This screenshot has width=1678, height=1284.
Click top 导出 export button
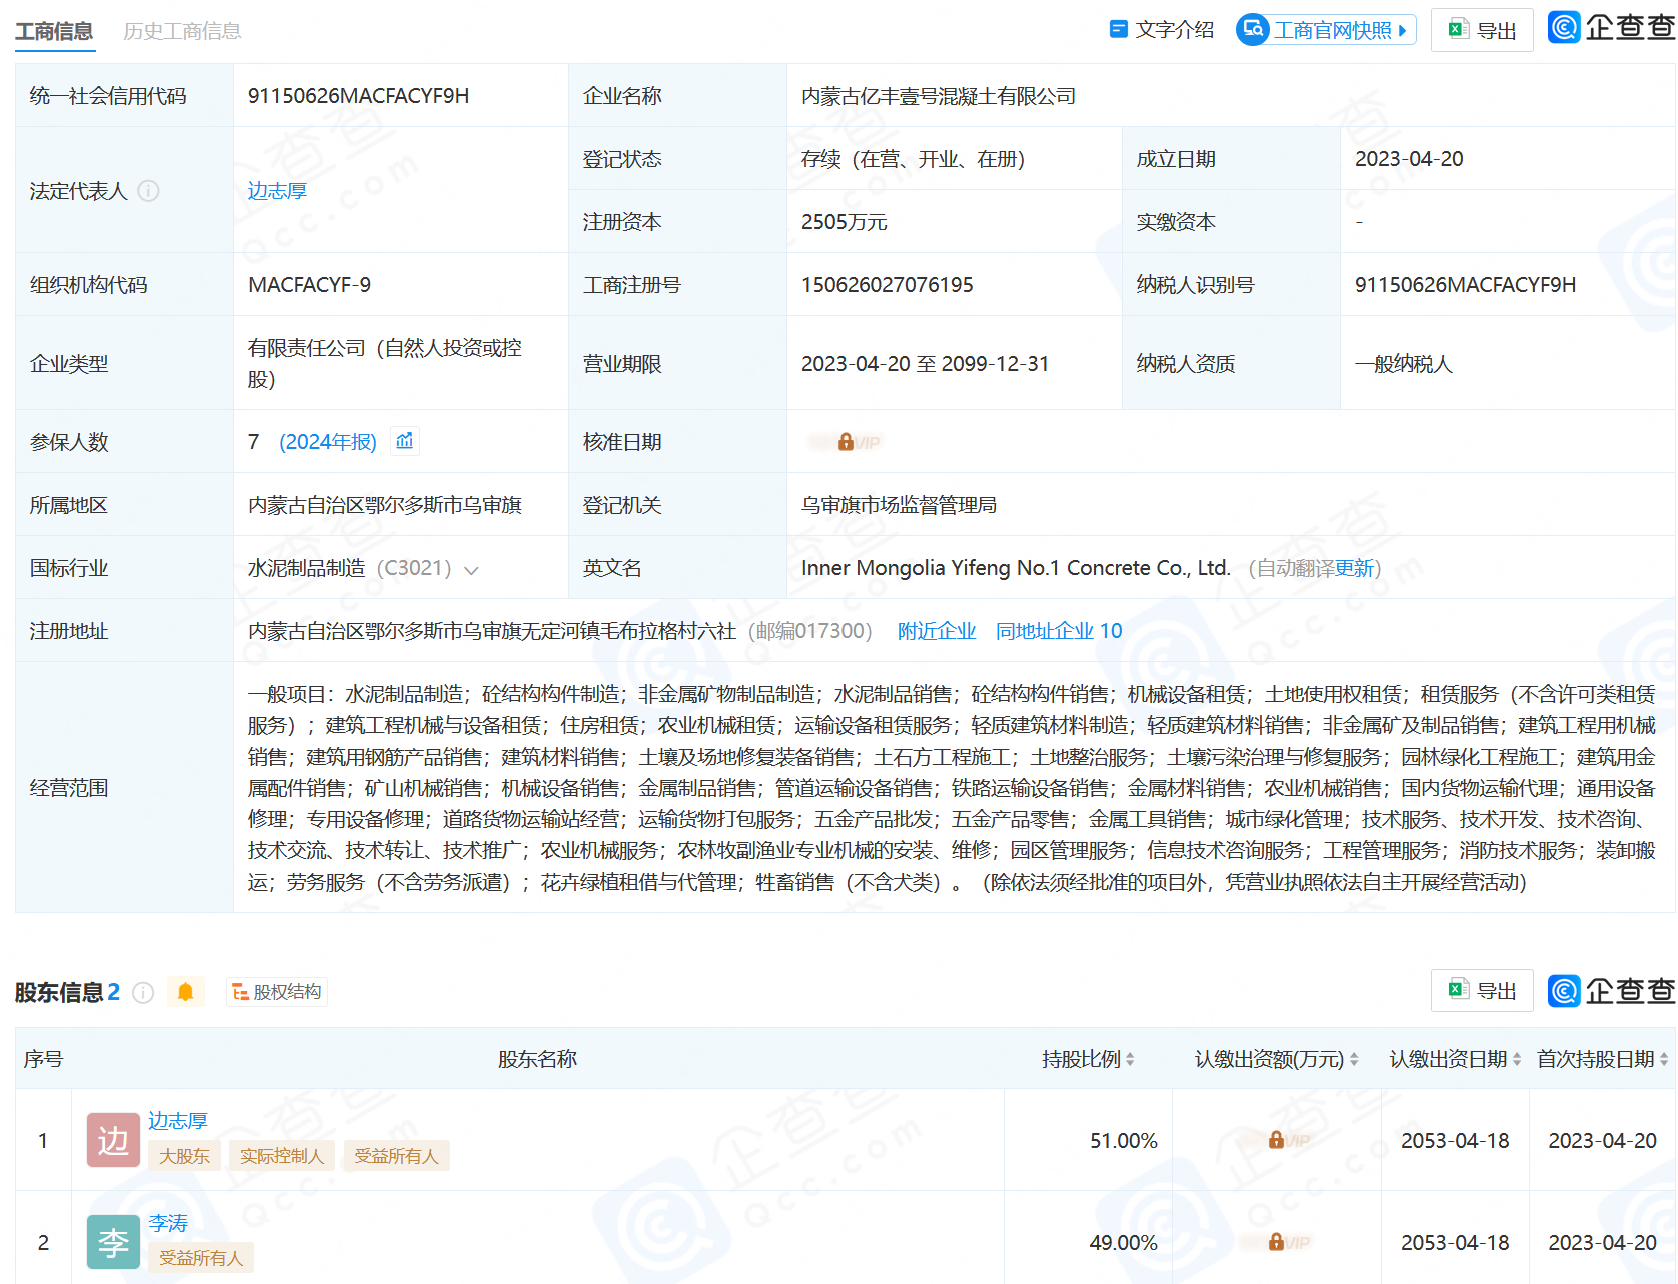[x=1482, y=30]
